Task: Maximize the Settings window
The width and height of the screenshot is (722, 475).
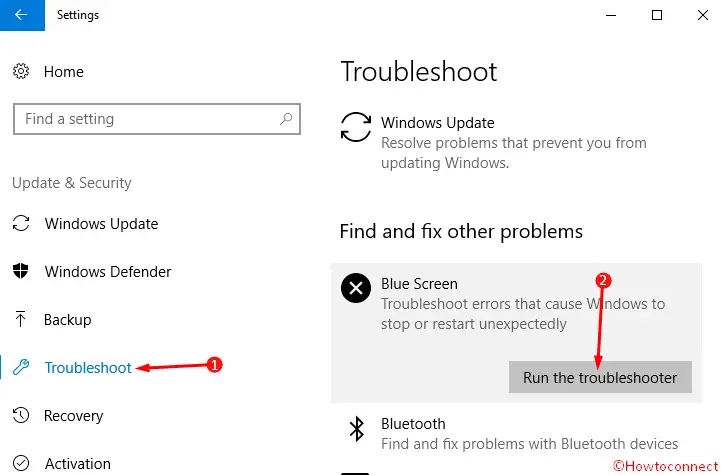Action: pyautogui.click(x=657, y=15)
